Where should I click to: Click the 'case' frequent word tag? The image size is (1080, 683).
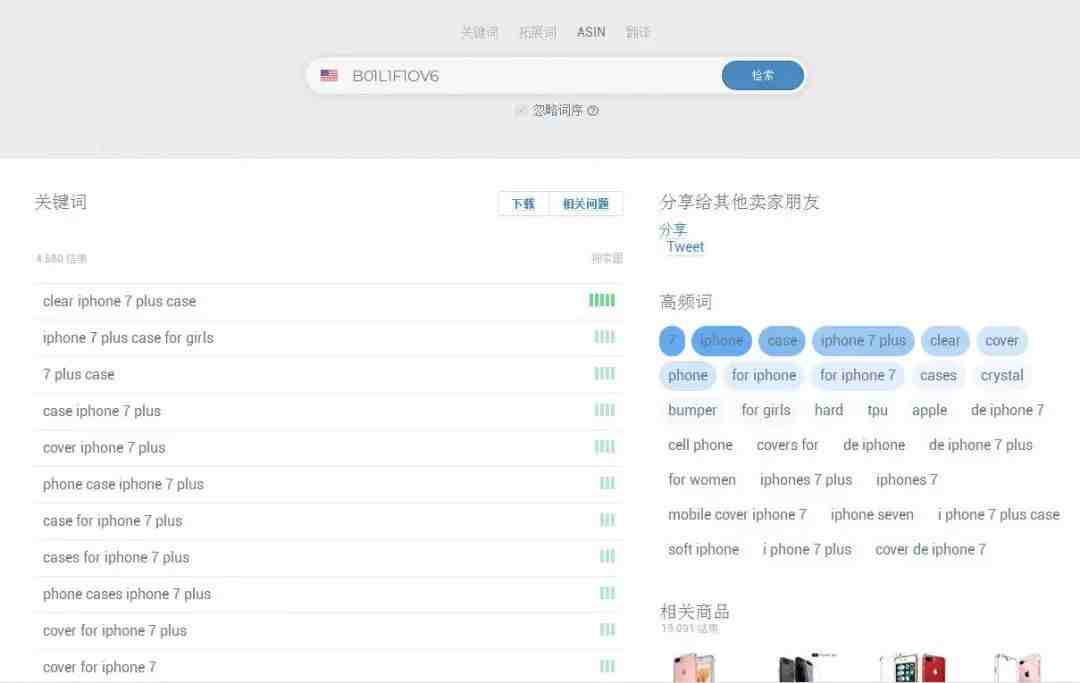782,341
